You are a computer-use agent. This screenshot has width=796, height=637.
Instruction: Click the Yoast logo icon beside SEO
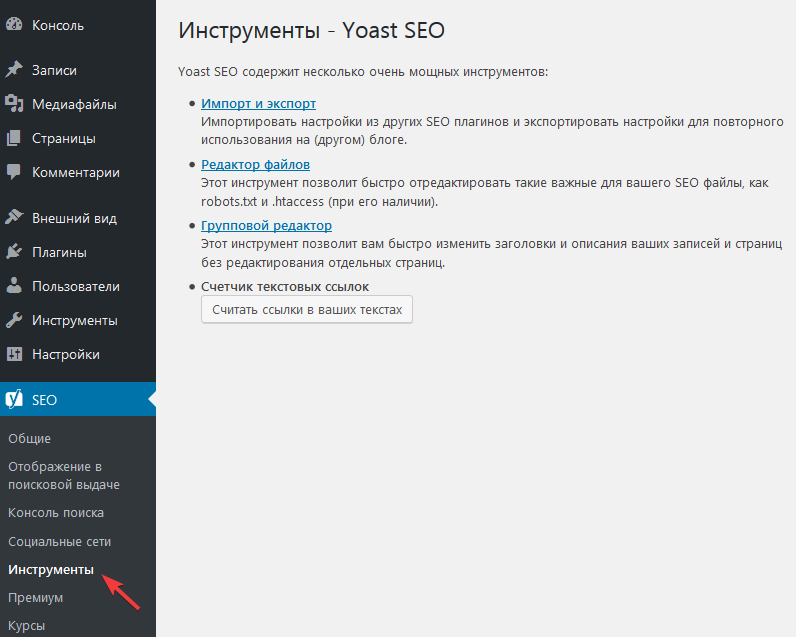click(x=14, y=399)
